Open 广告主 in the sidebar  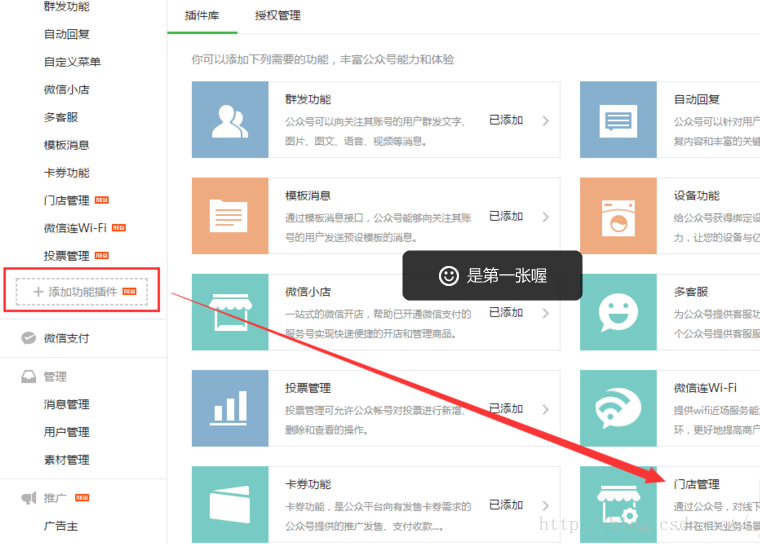(61, 526)
